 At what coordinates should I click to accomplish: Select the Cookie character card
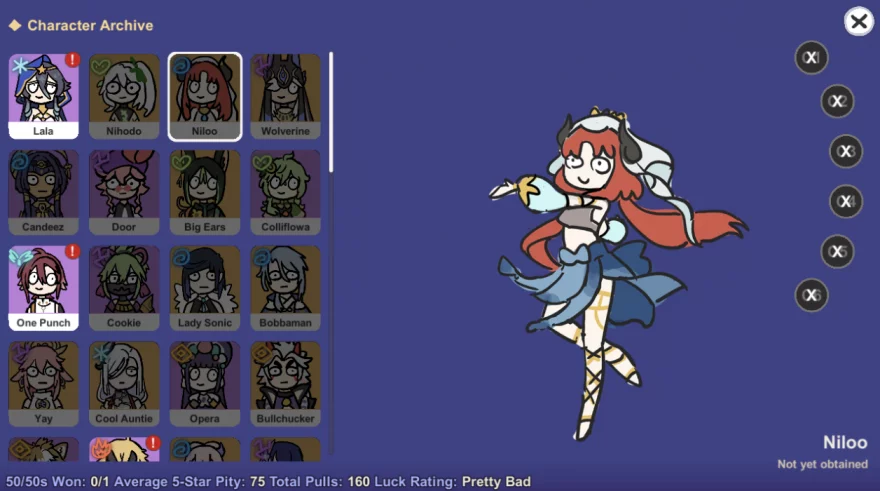click(x=124, y=288)
